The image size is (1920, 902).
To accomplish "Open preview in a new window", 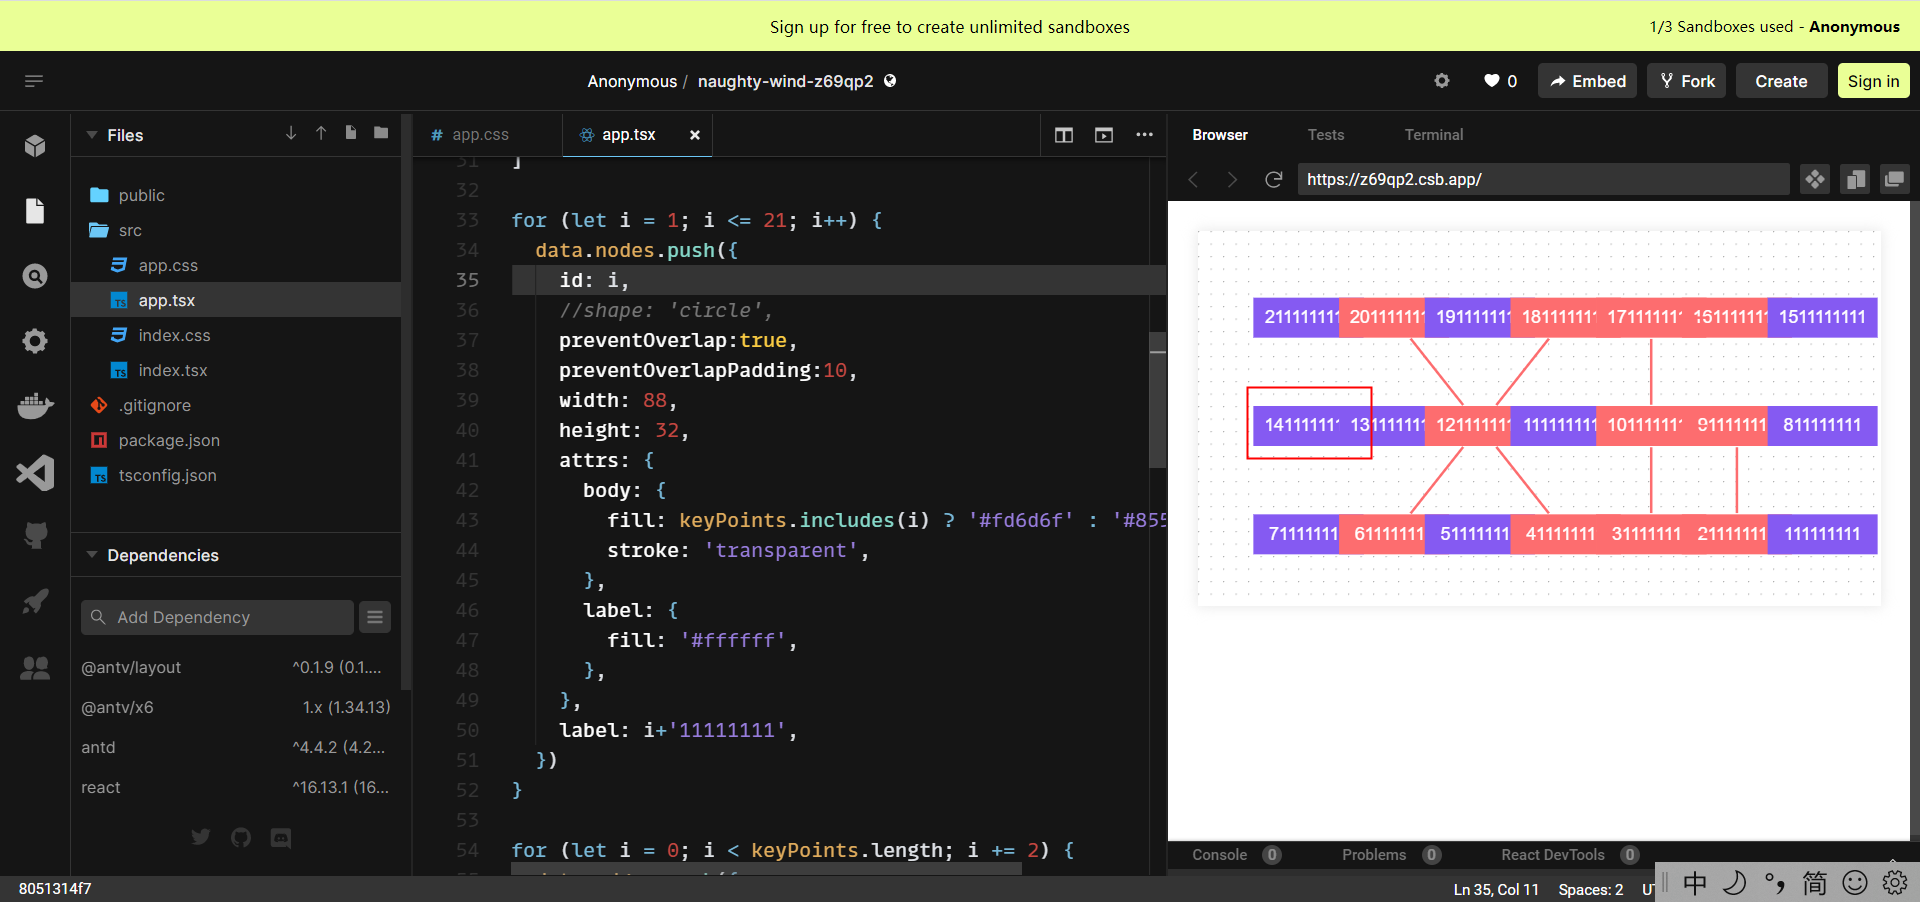I will click(x=1895, y=179).
